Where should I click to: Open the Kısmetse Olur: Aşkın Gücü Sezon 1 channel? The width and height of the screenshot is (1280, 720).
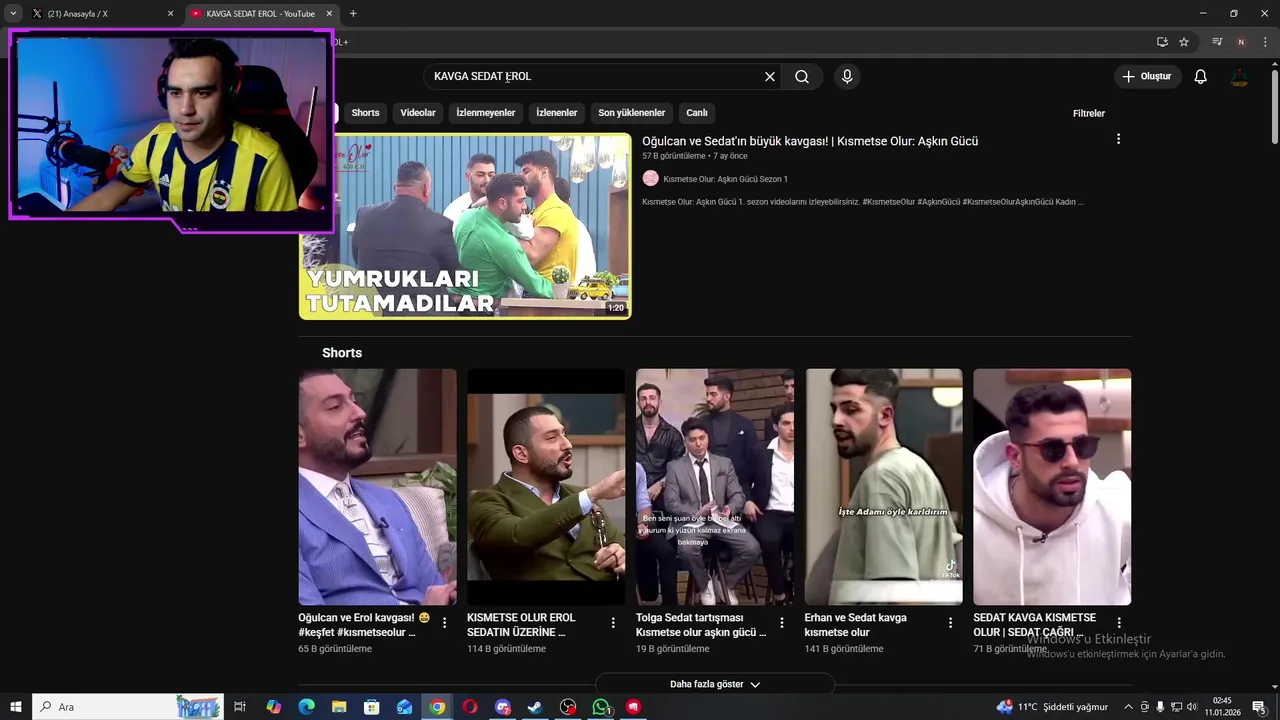(x=725, y=179)
